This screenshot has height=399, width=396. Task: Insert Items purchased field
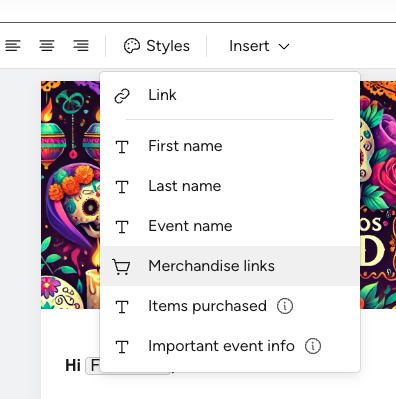tap(230, 306)
